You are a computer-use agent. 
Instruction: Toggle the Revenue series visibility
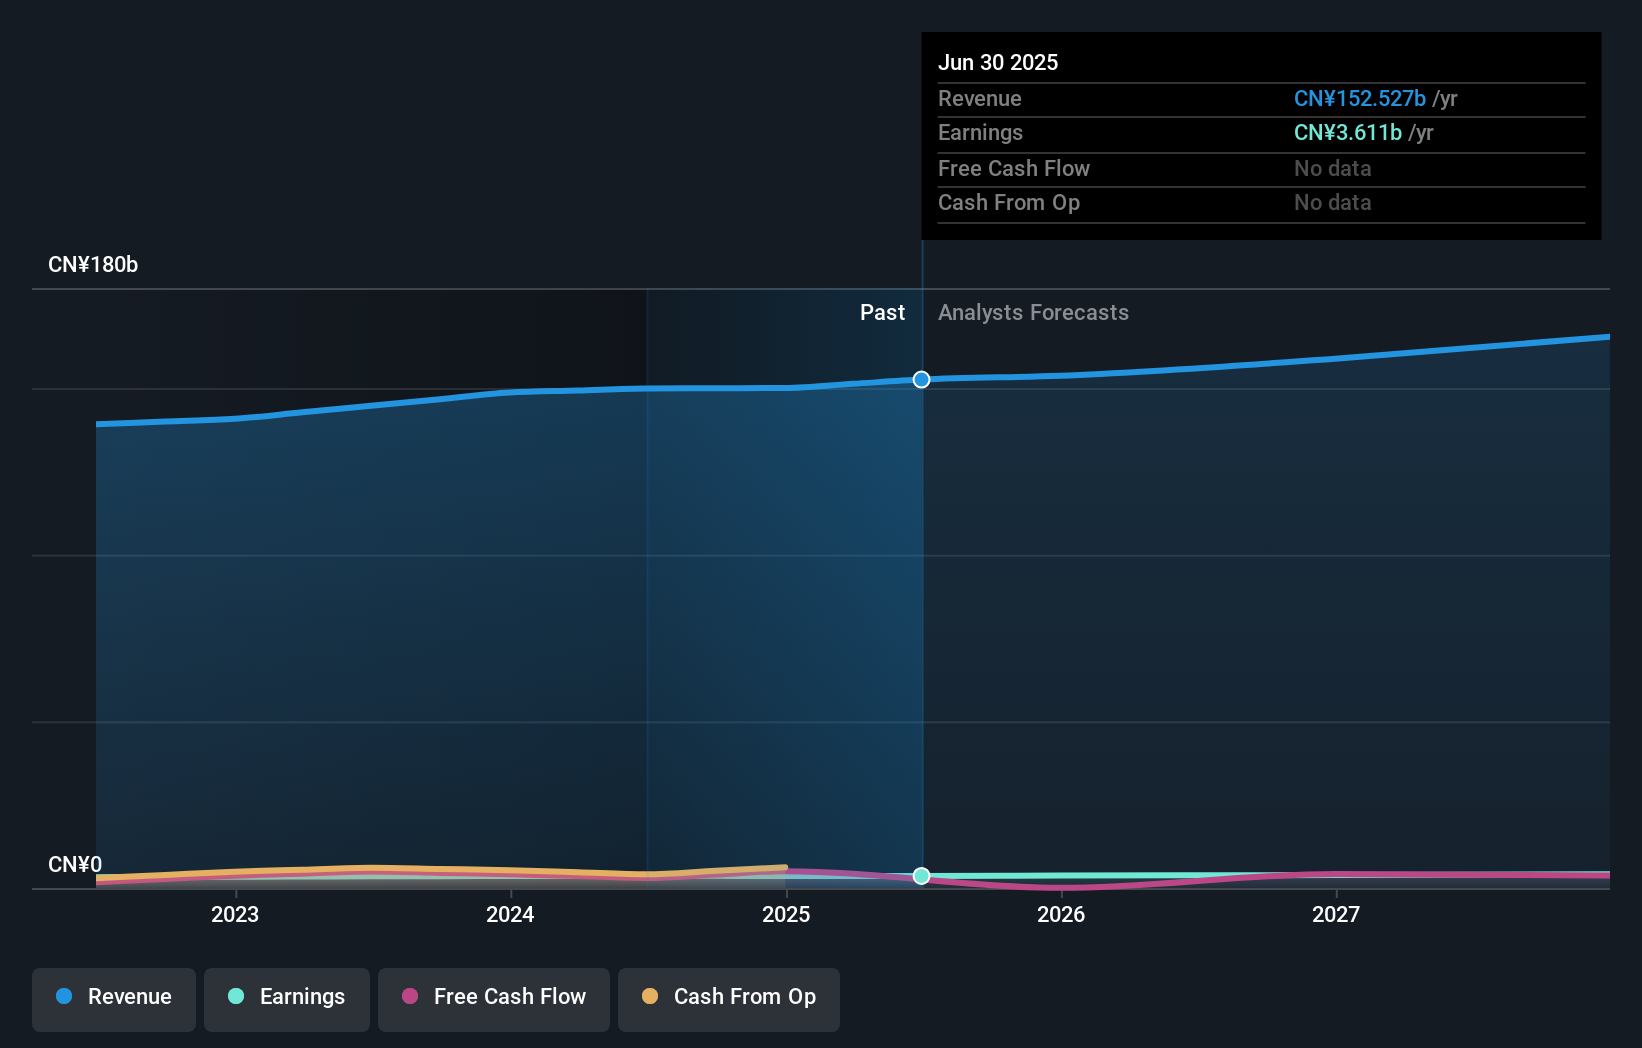(x=113, y=998)
